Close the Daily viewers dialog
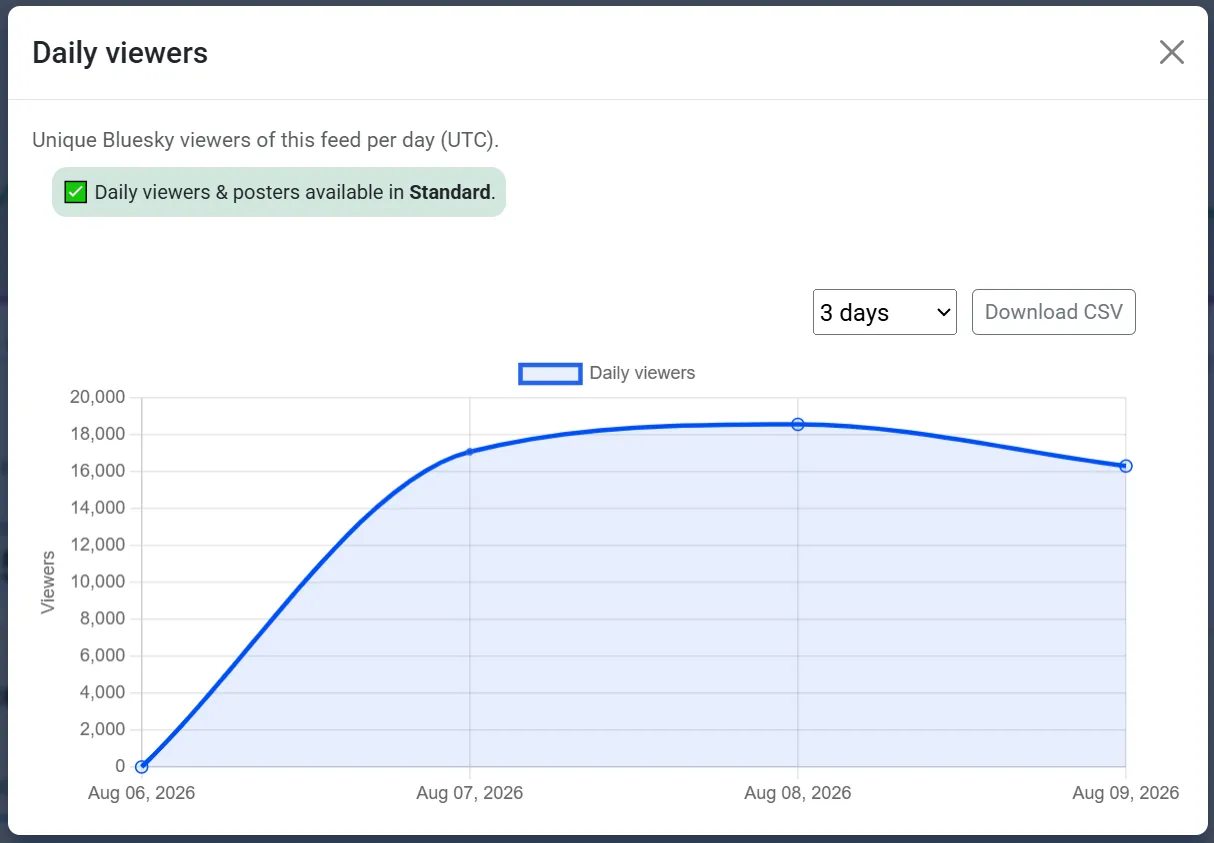Image resolution: width=1214 pixels, height=843 pixels. [1171, 52]
